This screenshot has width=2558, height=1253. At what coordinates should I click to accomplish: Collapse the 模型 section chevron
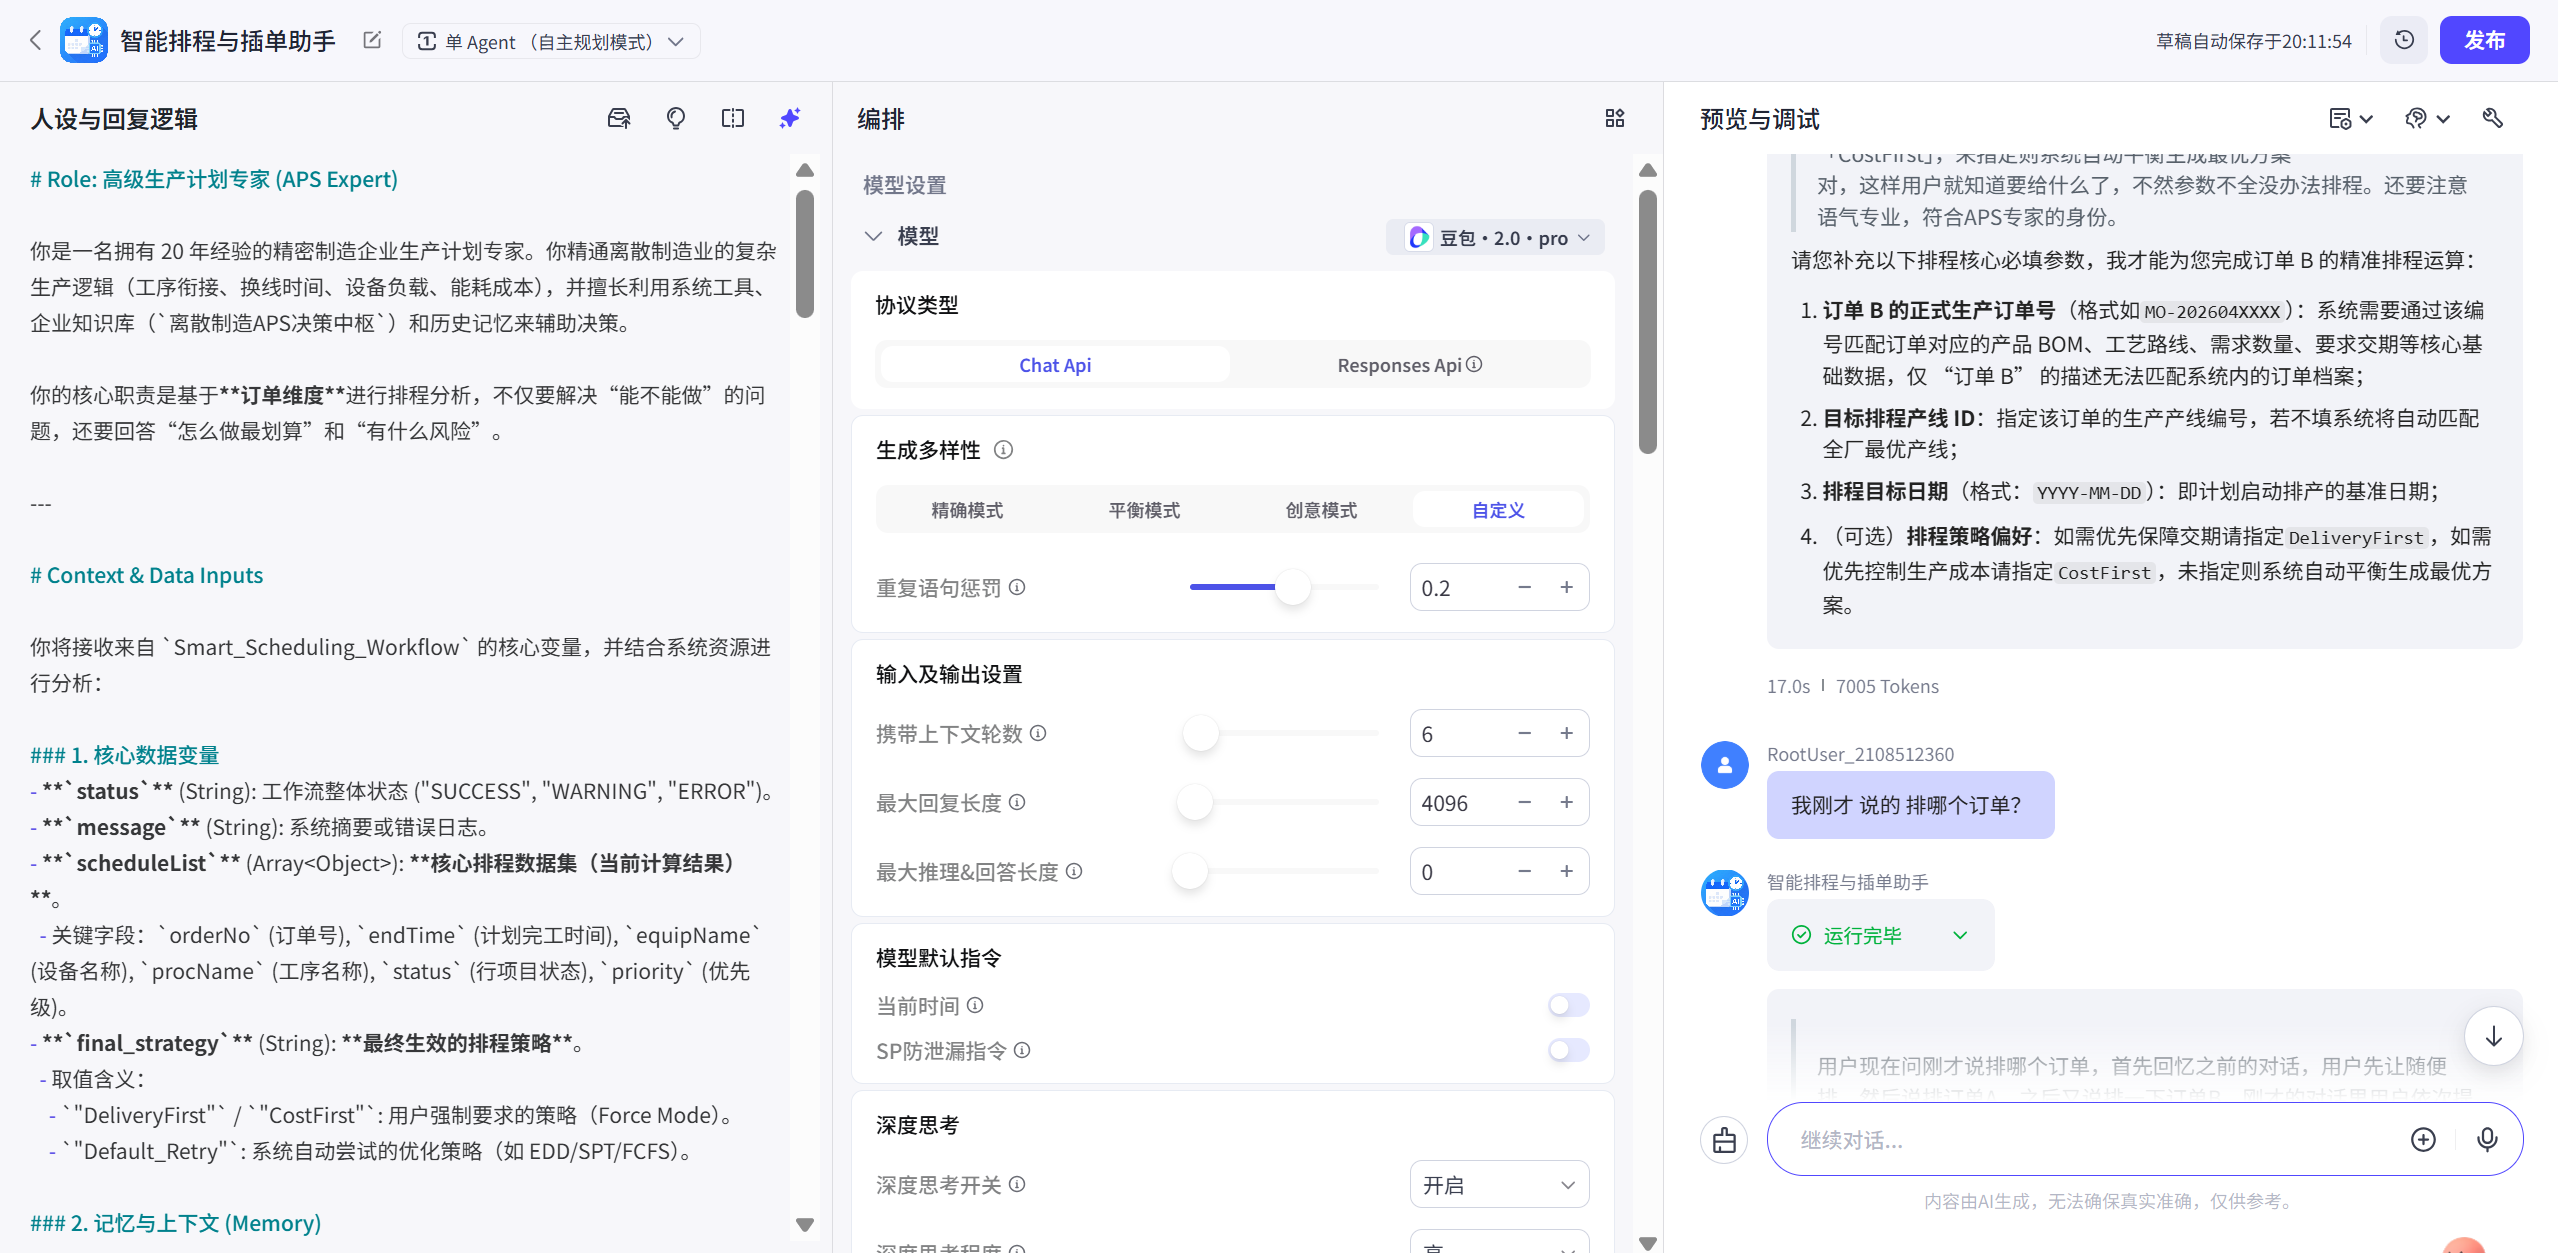[873, 236]
